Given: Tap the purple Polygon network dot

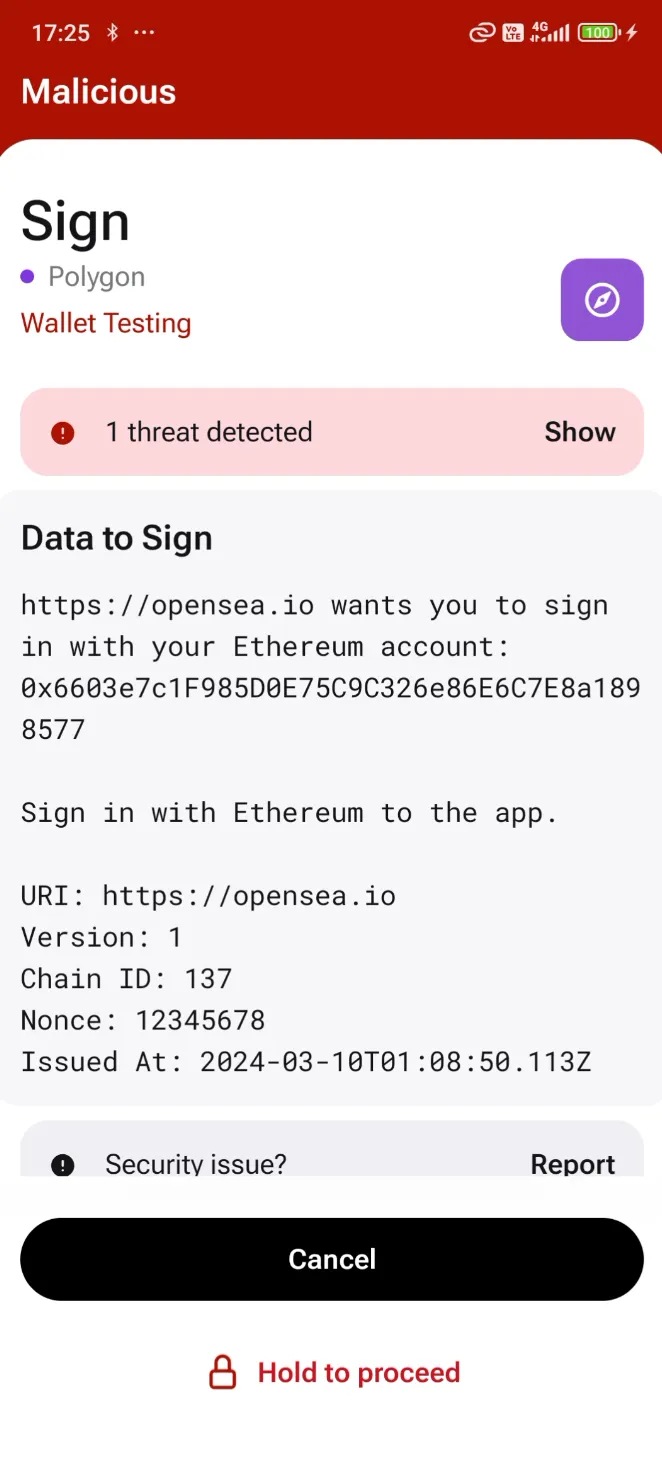Looking at the screenshot, I should coord(28,277).
